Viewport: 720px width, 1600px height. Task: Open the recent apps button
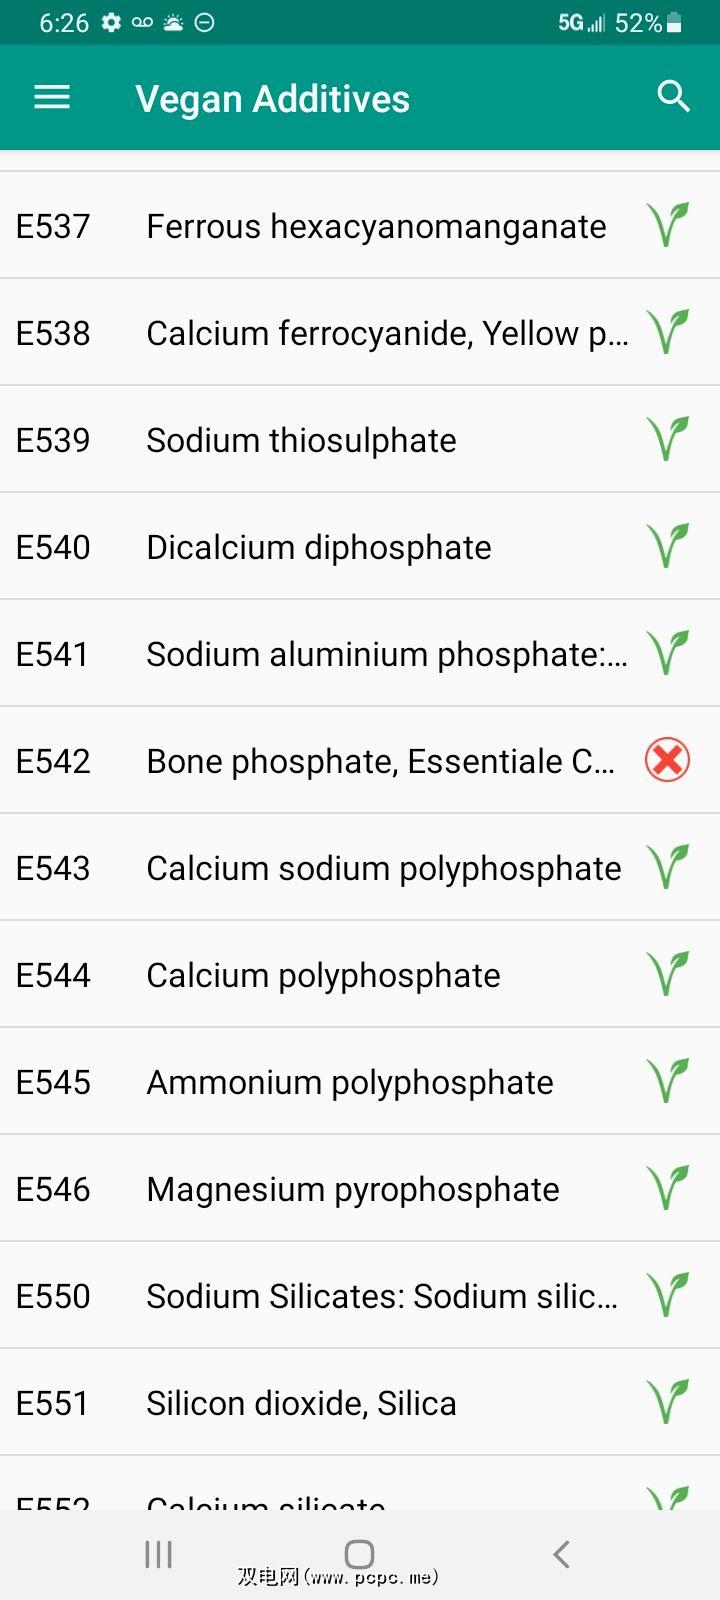click(x=158, y=1554)
